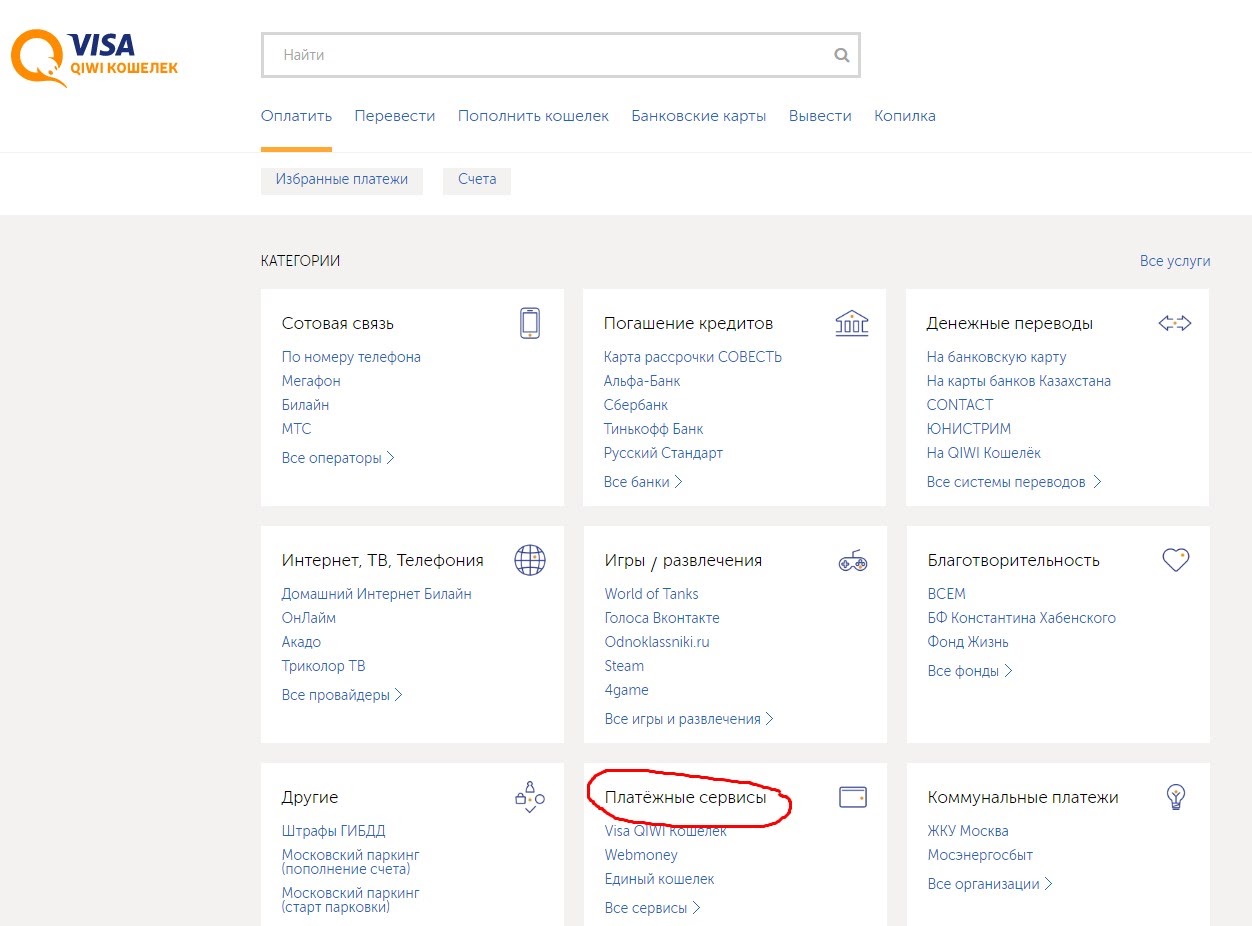This screenshot has height=926, width=1252.
Task: Select the ВСЕМ charity
Action: click(947, 594)
